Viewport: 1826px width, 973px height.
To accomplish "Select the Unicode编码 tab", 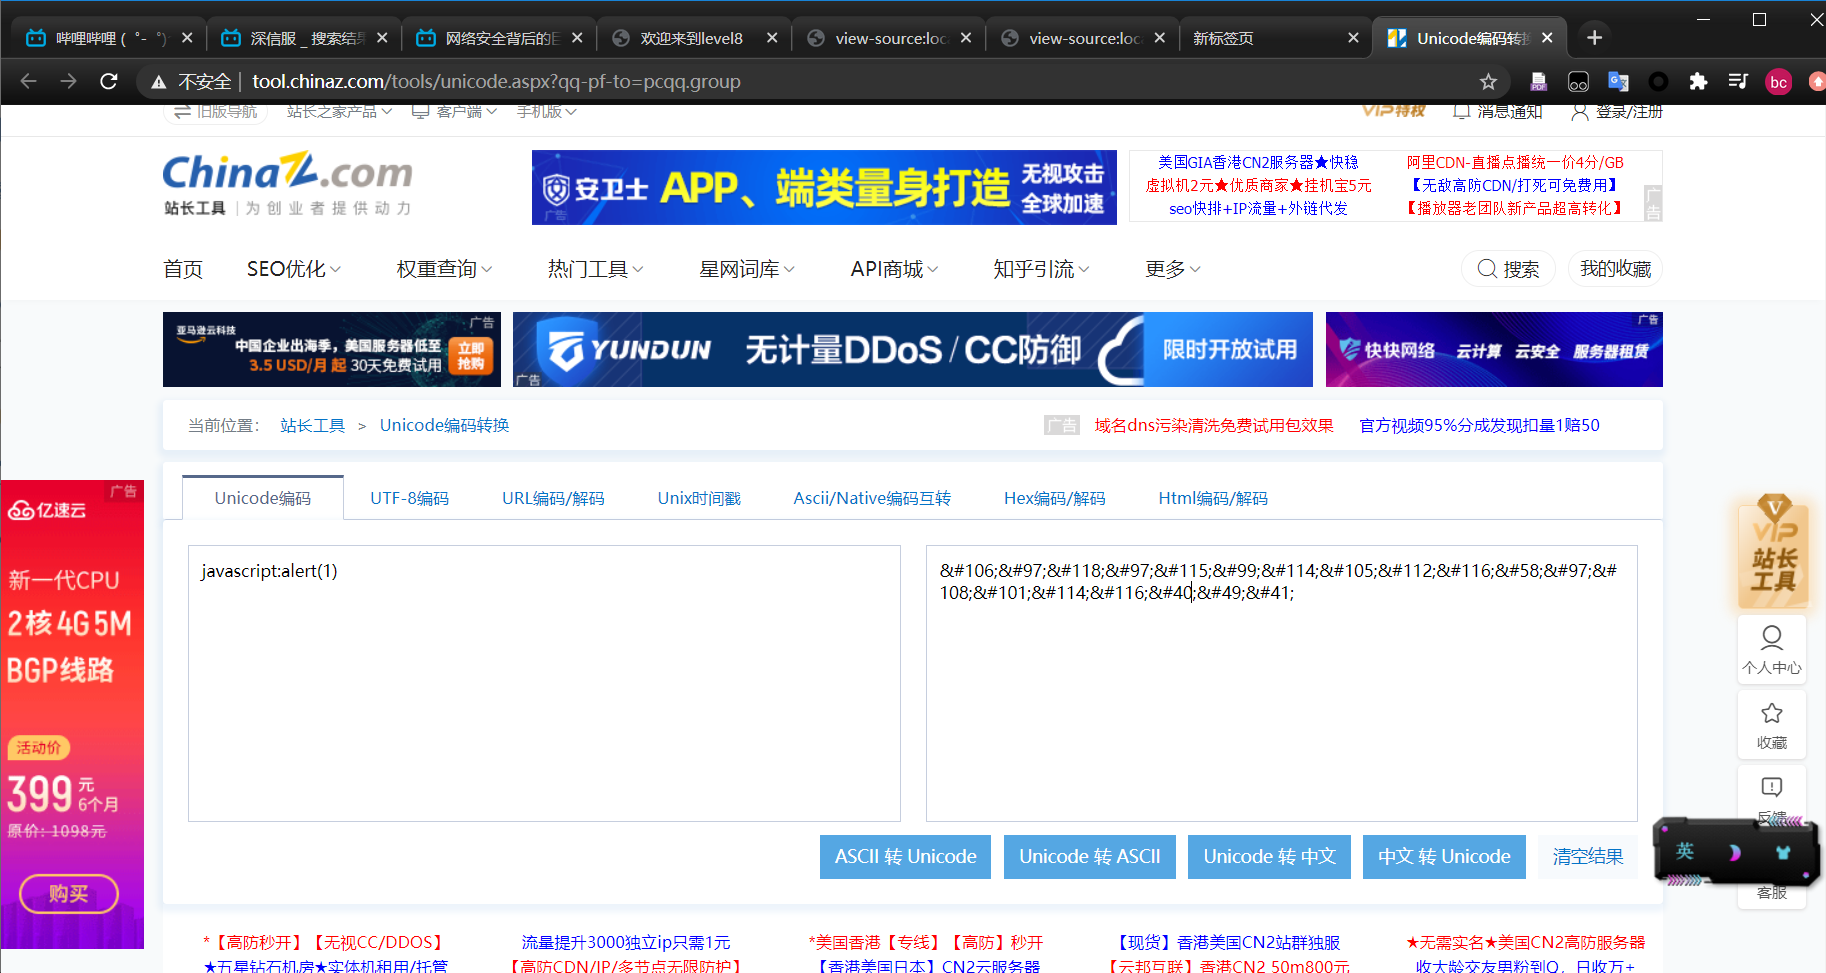I will (263, 498).
